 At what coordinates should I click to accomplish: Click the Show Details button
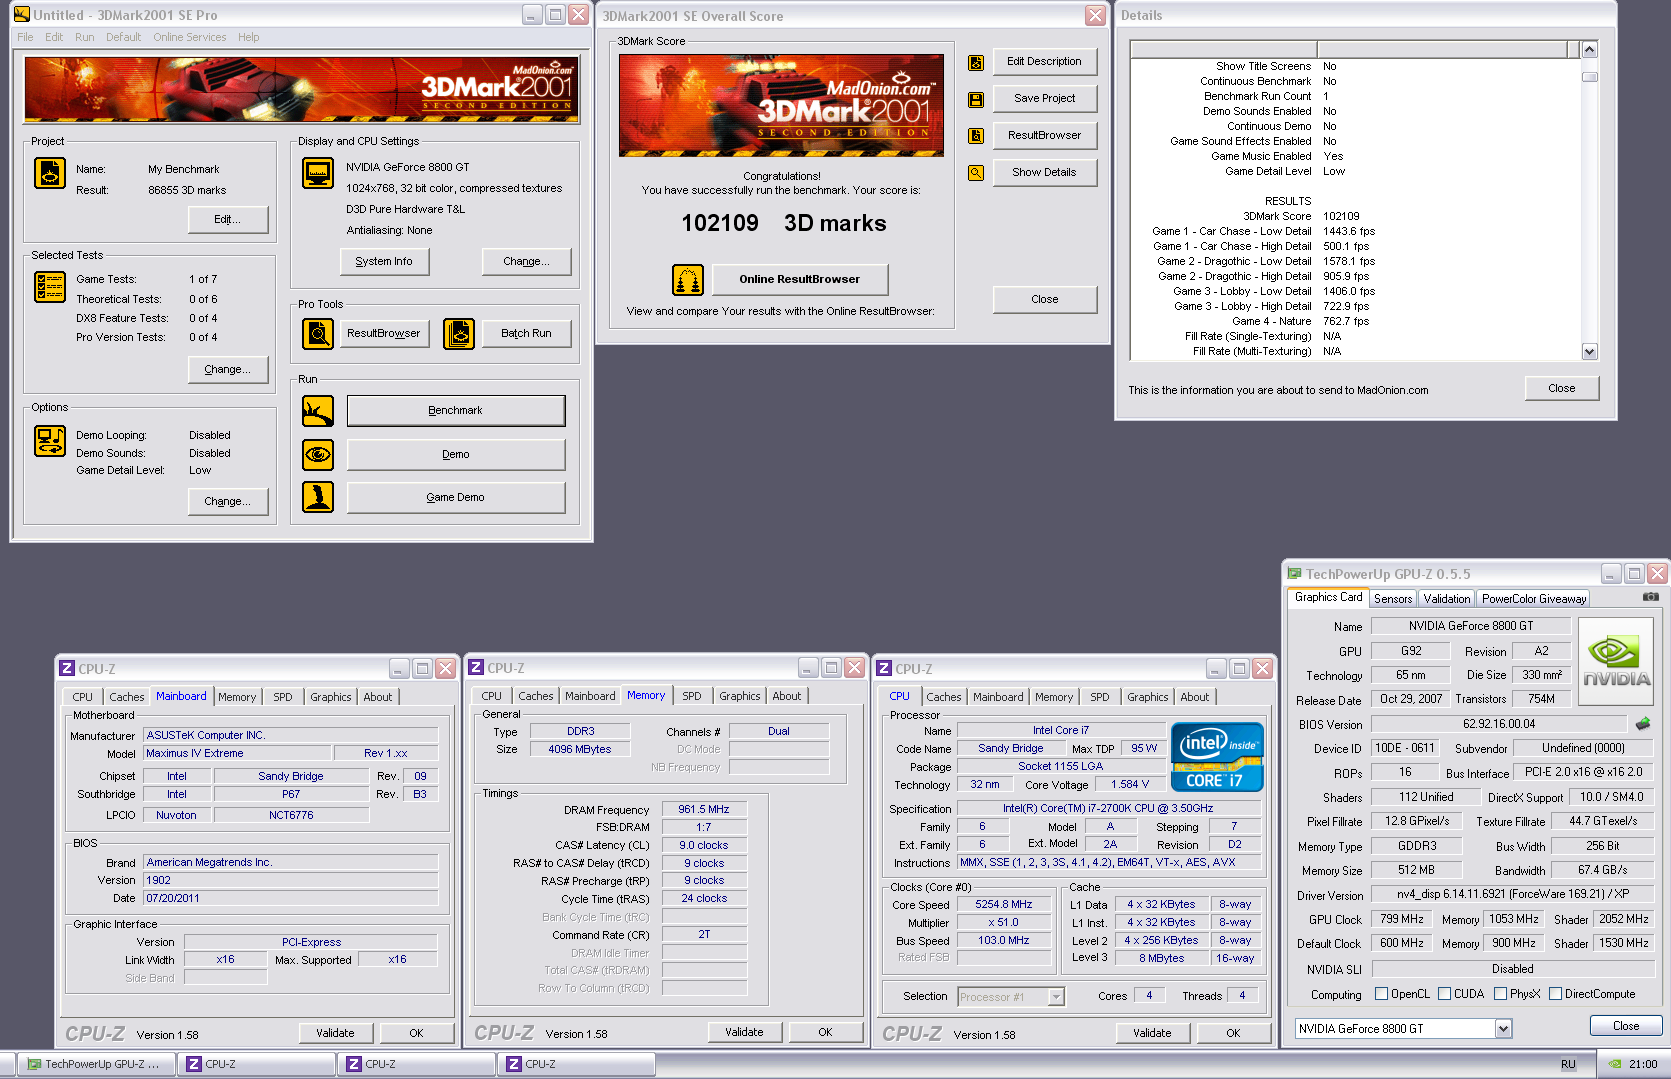[x=1045, y=173]
